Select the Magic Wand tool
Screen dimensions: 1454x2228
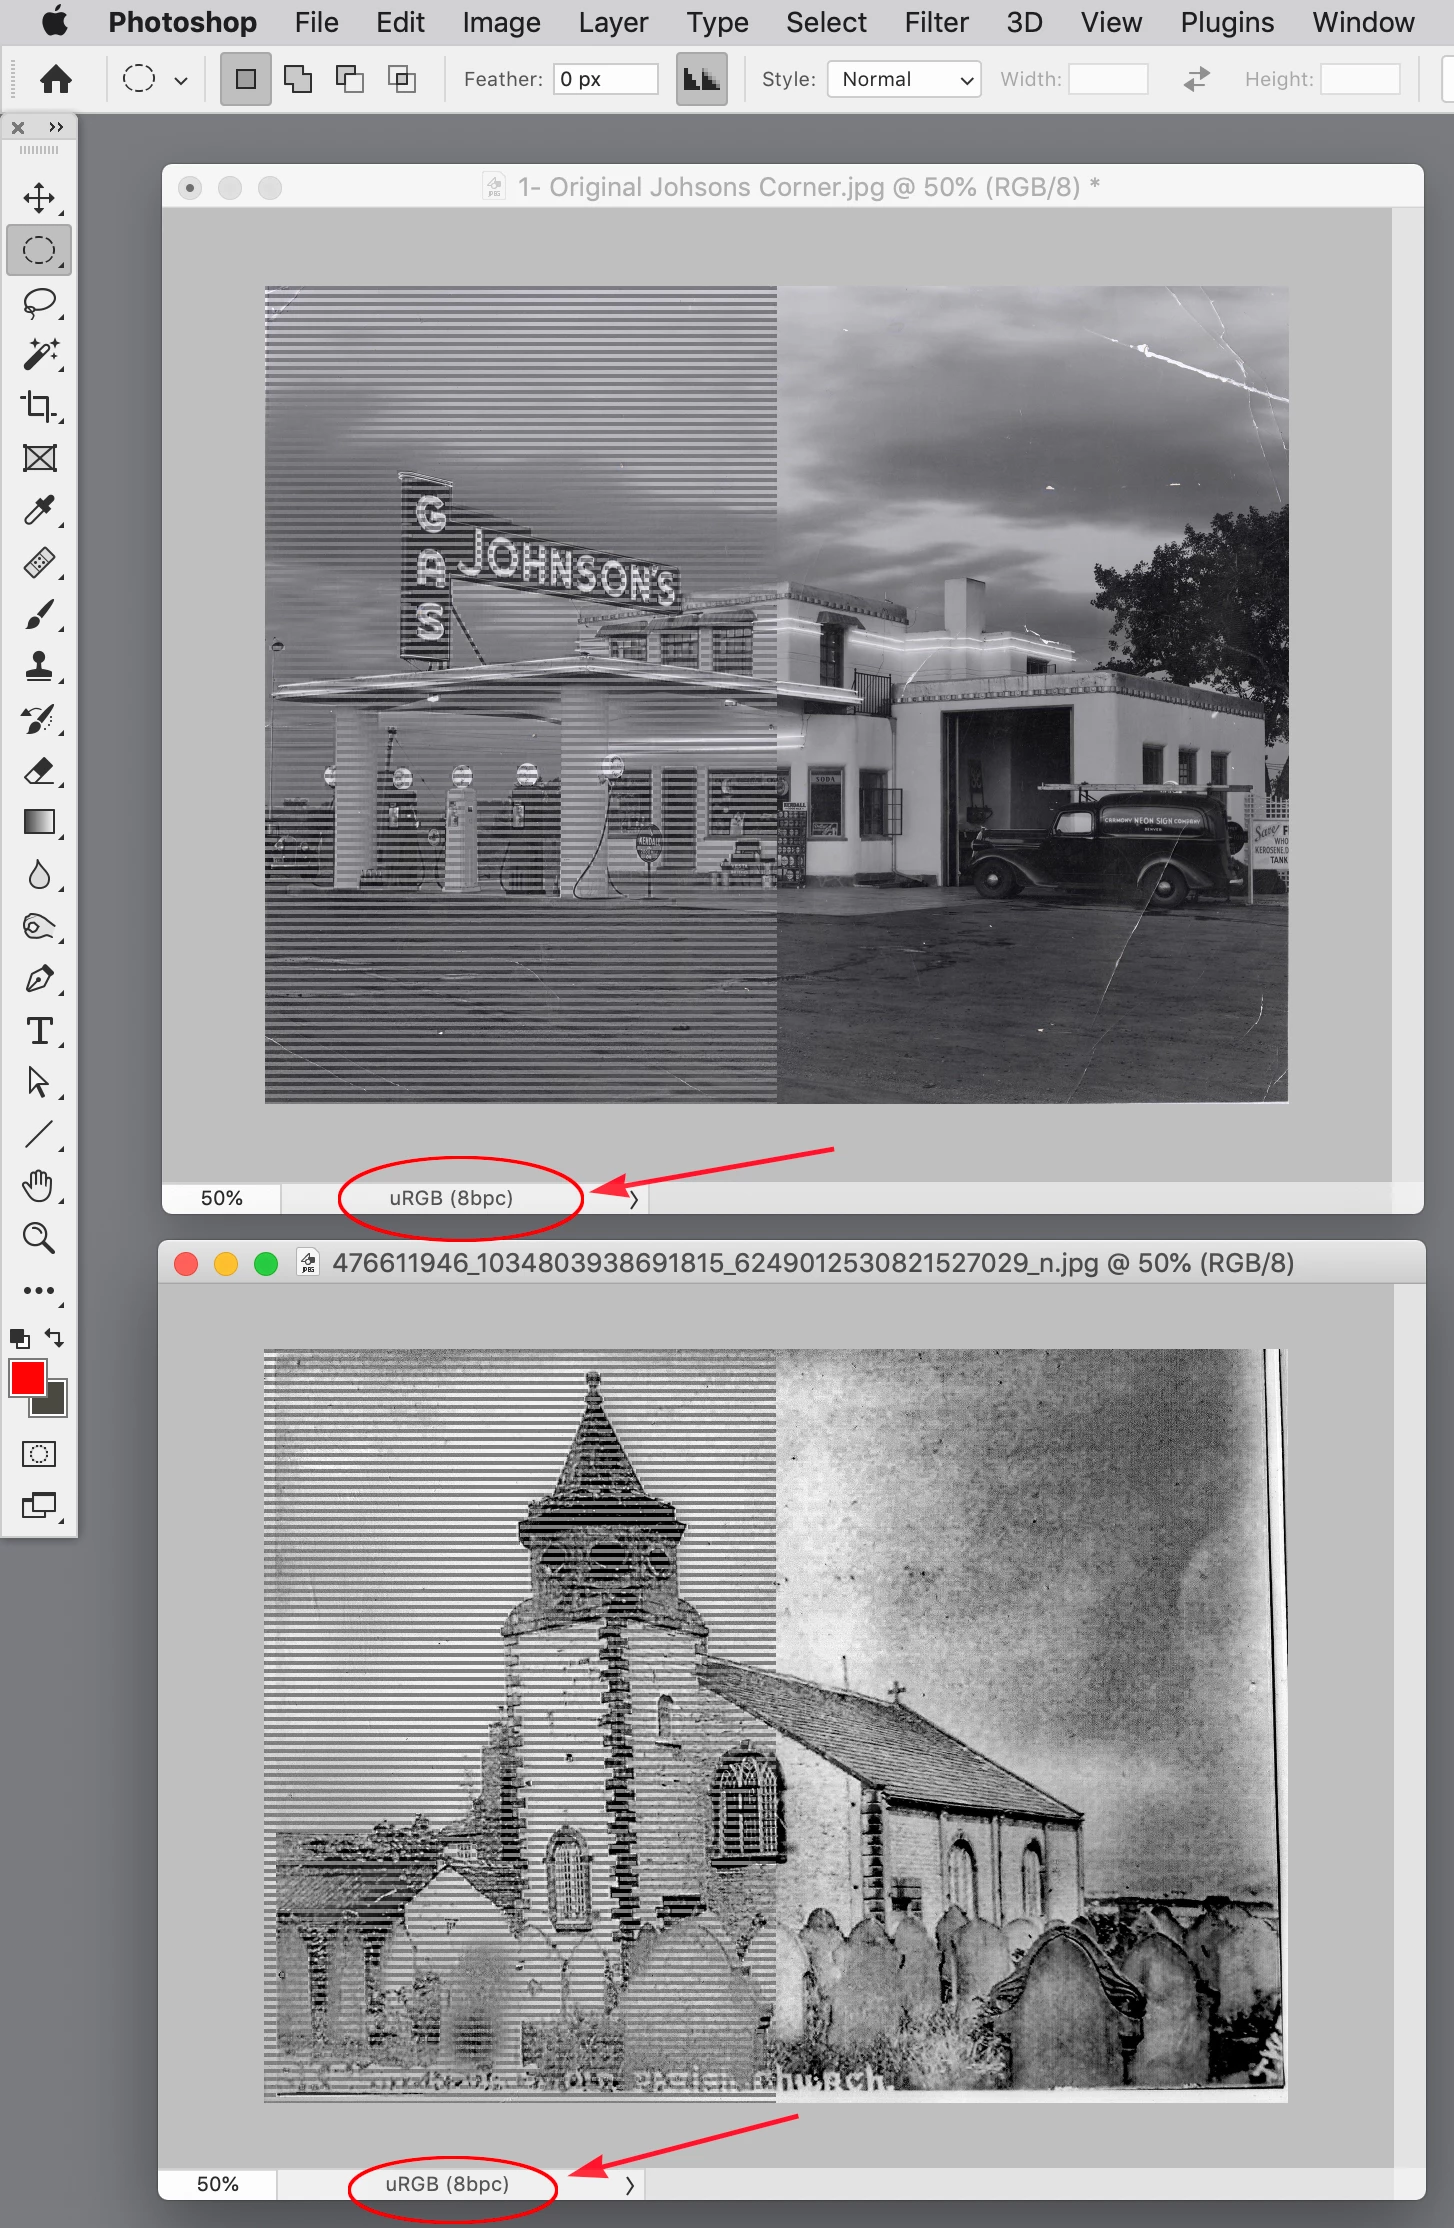[x=39, y=354]
